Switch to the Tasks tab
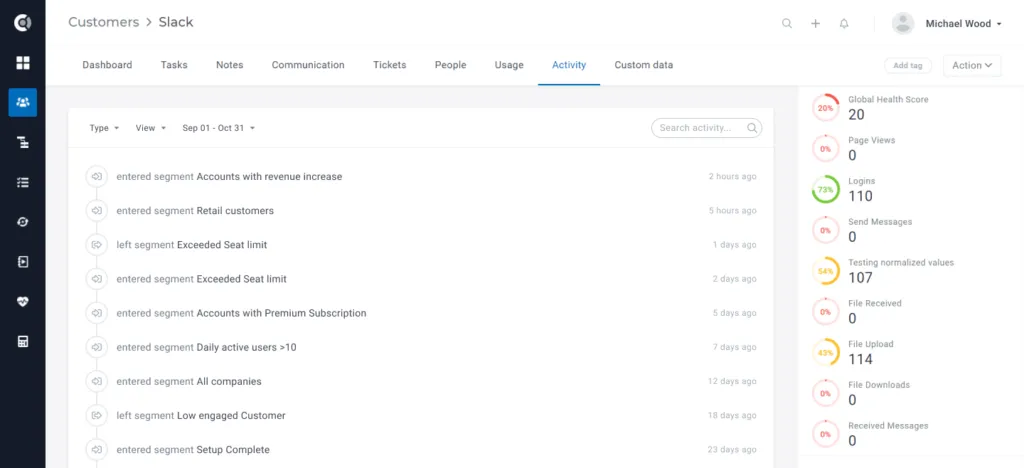 (174, 65)
